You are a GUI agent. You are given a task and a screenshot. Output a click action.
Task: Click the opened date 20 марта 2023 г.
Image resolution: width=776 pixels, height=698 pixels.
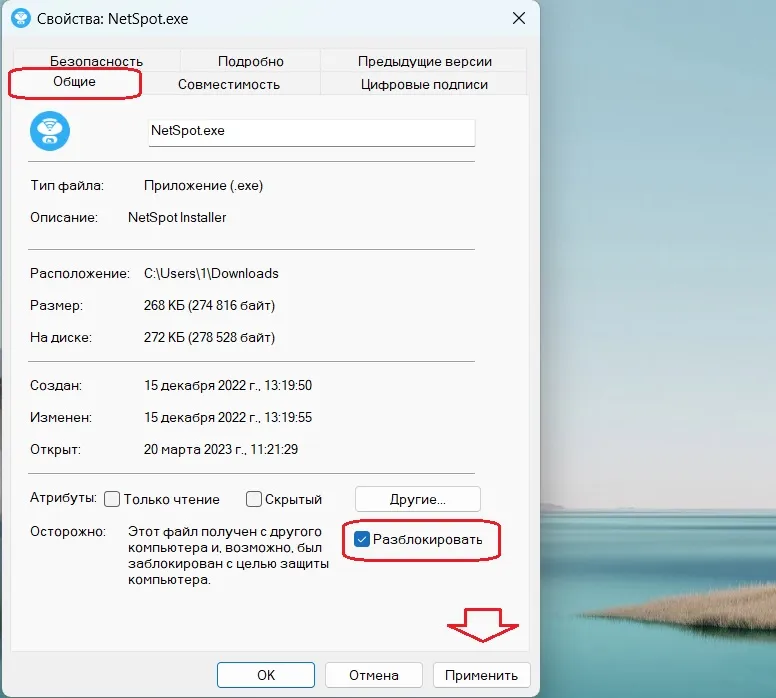click(221, 449)
